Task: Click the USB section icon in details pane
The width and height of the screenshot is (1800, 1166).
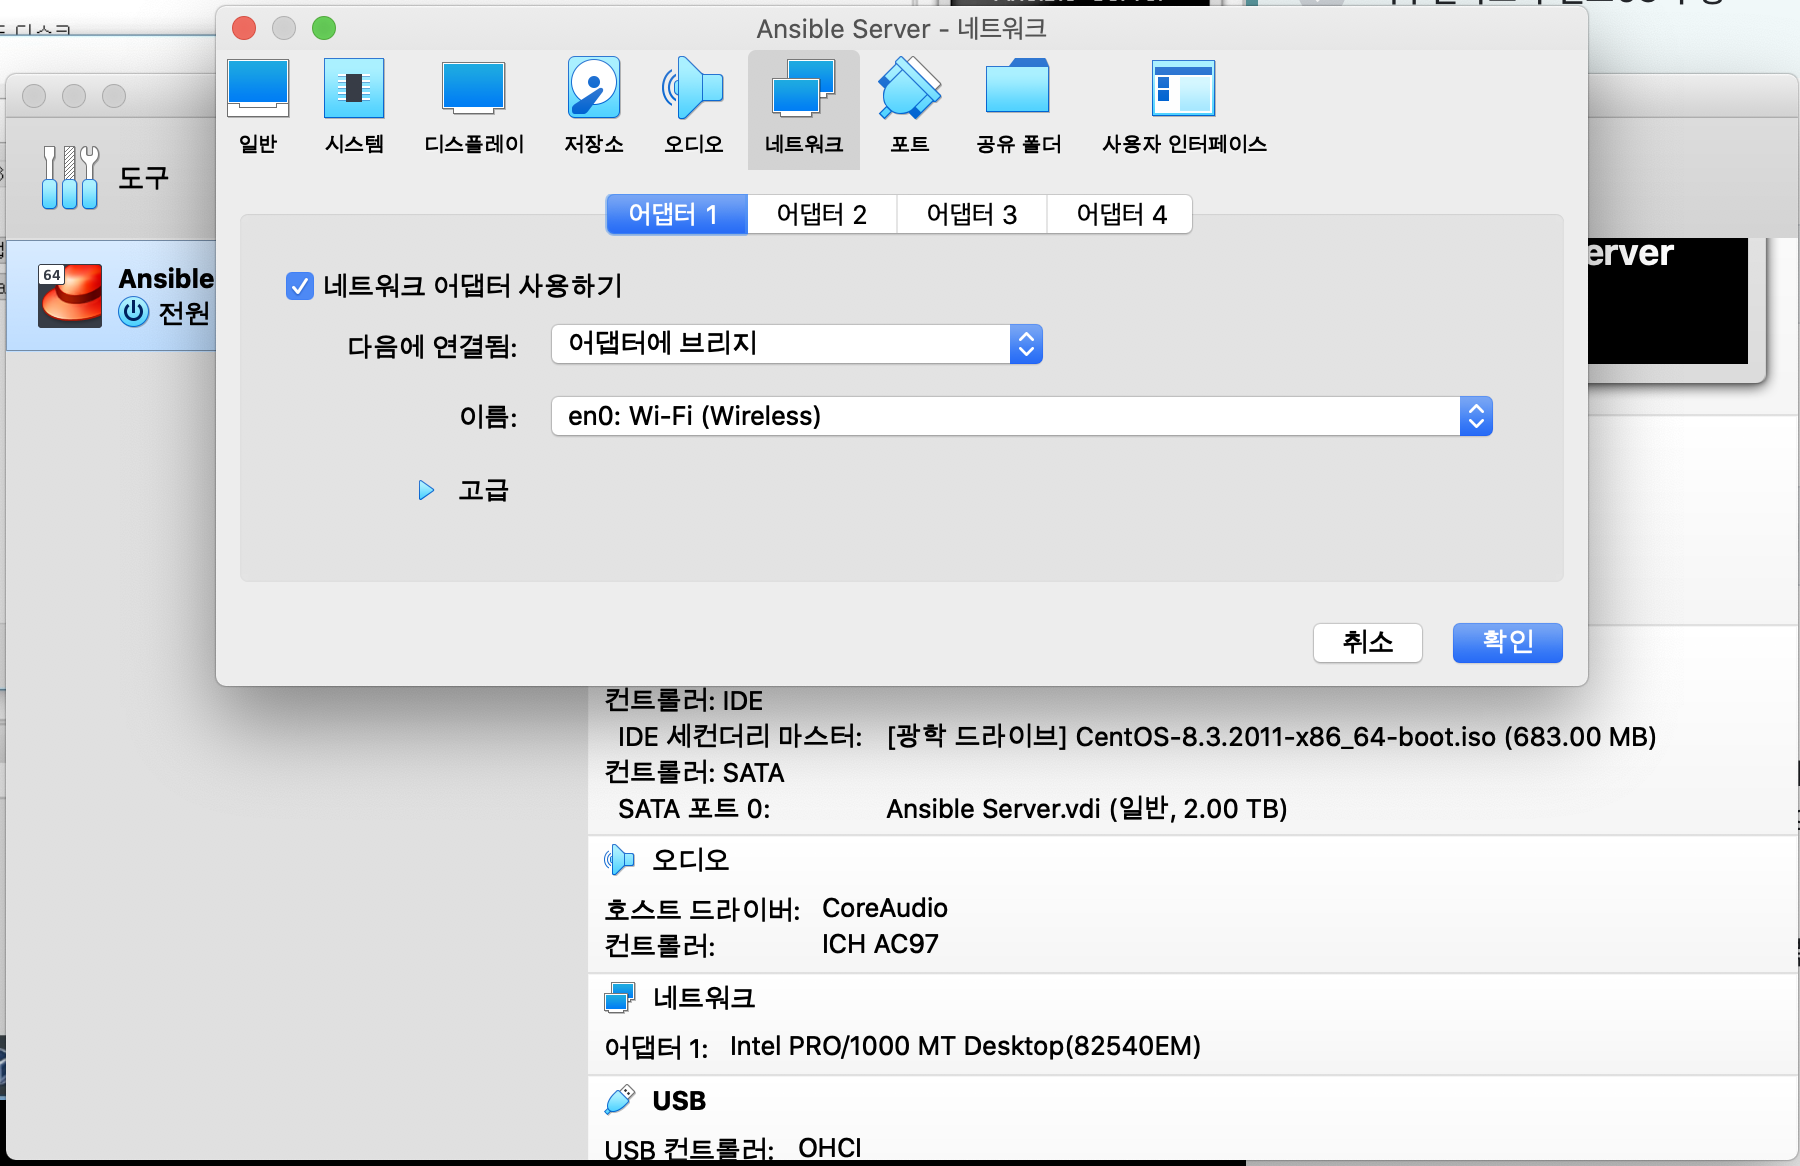Action: click(x=620, y=1100)
